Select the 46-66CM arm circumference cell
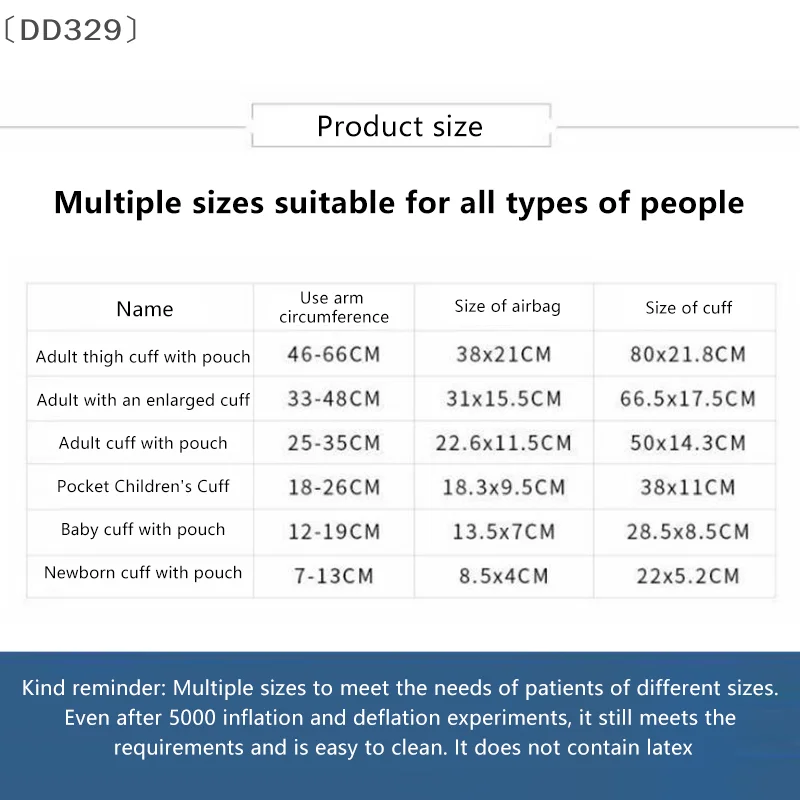The image size is (800, 800). [x=334, y=355]
